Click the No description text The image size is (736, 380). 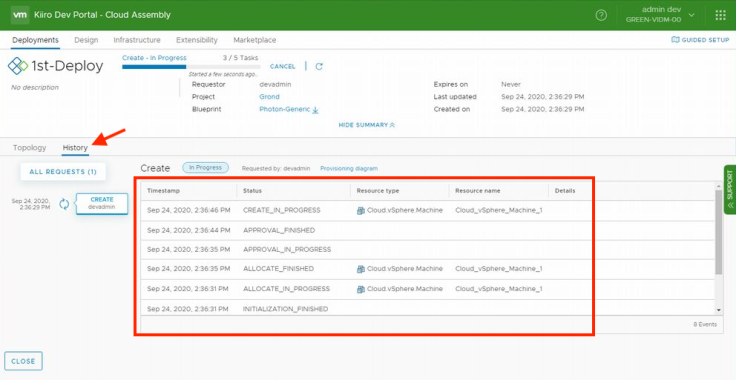coord(35,87)
